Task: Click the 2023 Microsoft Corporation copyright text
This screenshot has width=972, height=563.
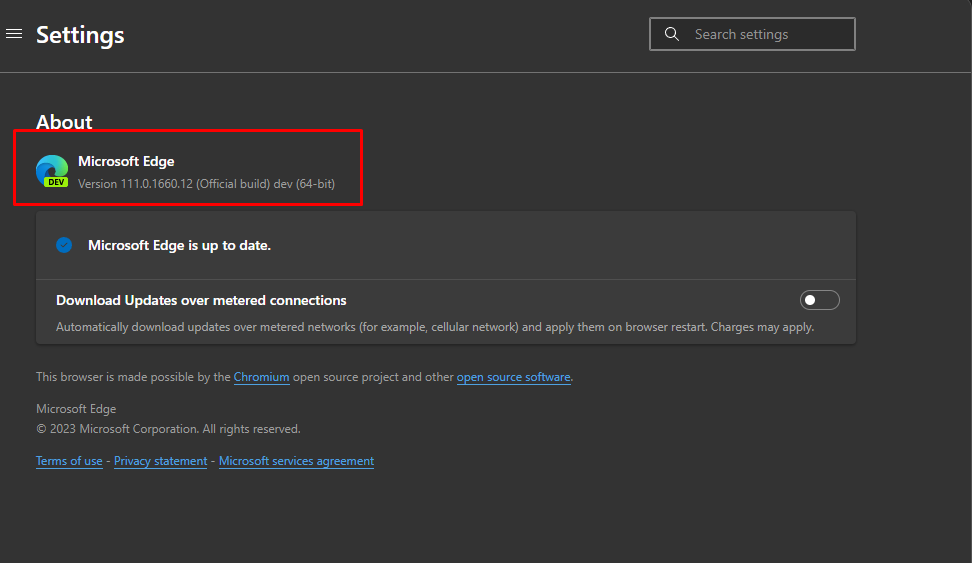Action: point(168,429)
